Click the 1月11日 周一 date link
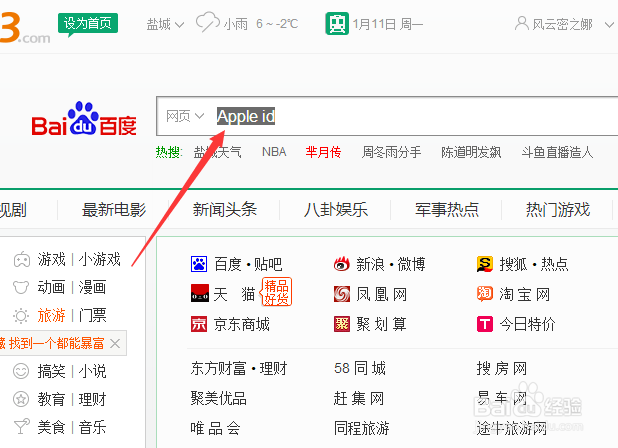Image resolution: width=618 pixels, height=448 pixels. [x=387, y=24]
